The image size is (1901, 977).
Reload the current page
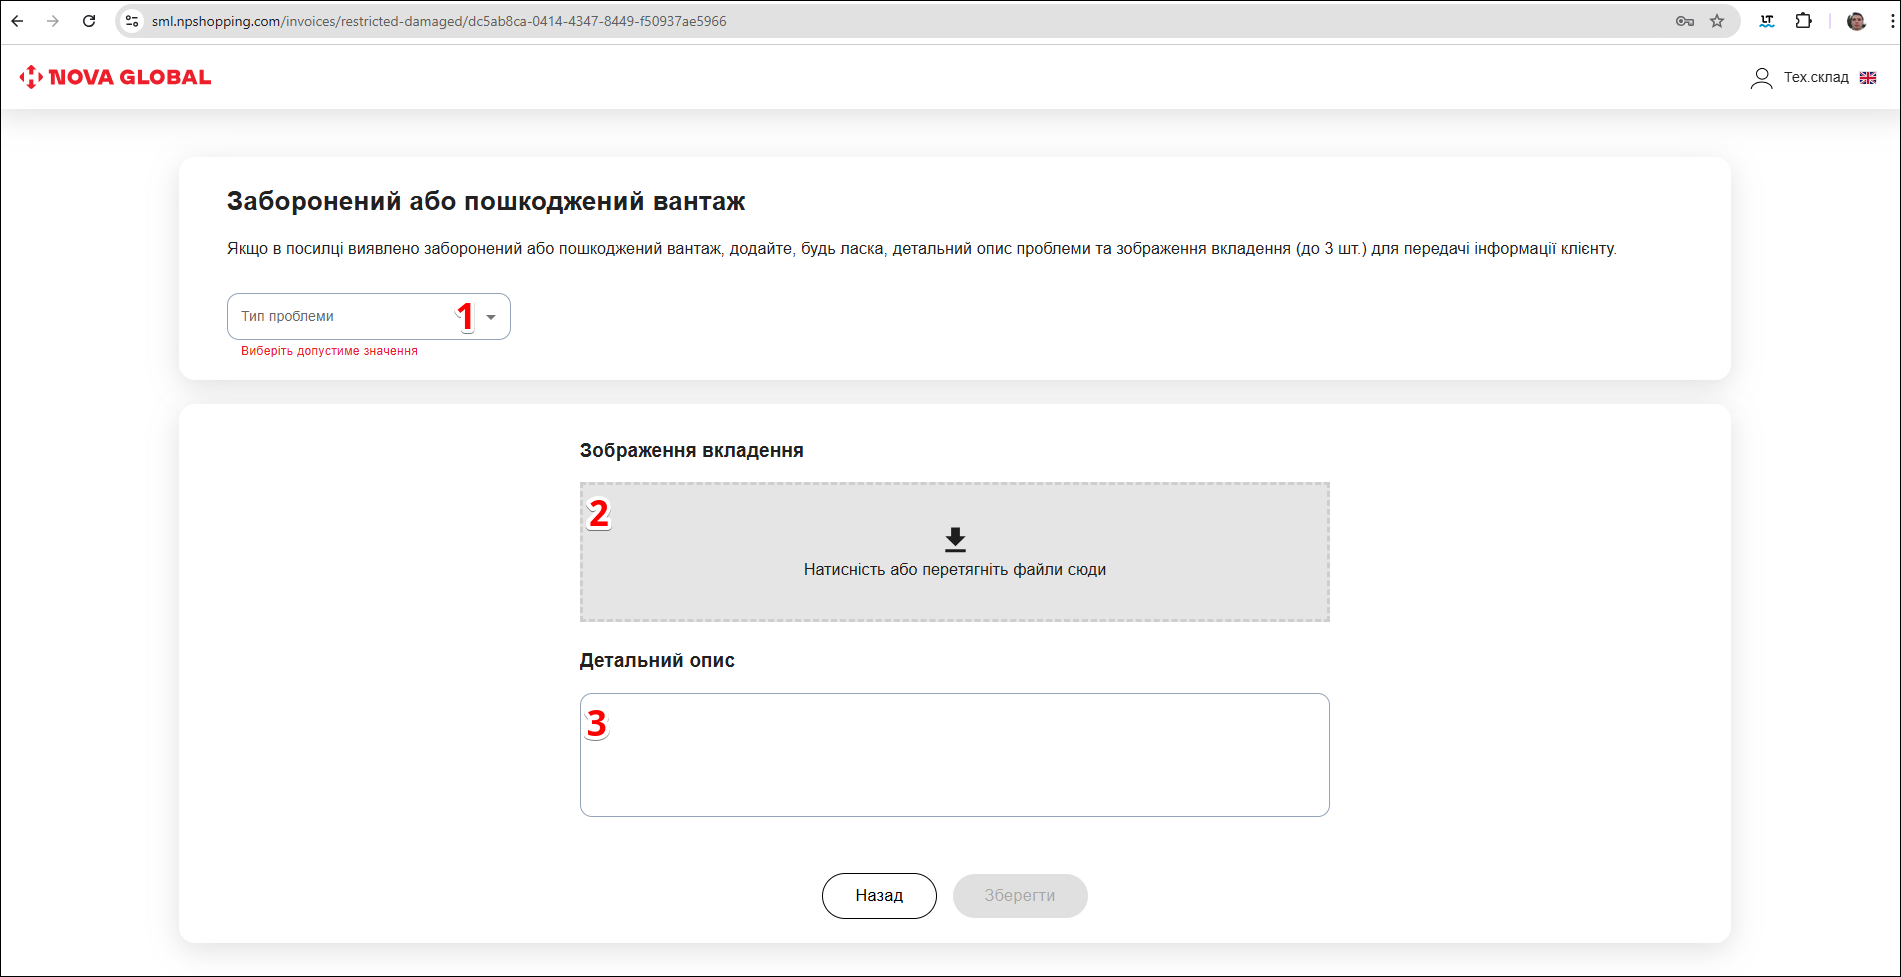pyautogui.click(x=89, y=21)
